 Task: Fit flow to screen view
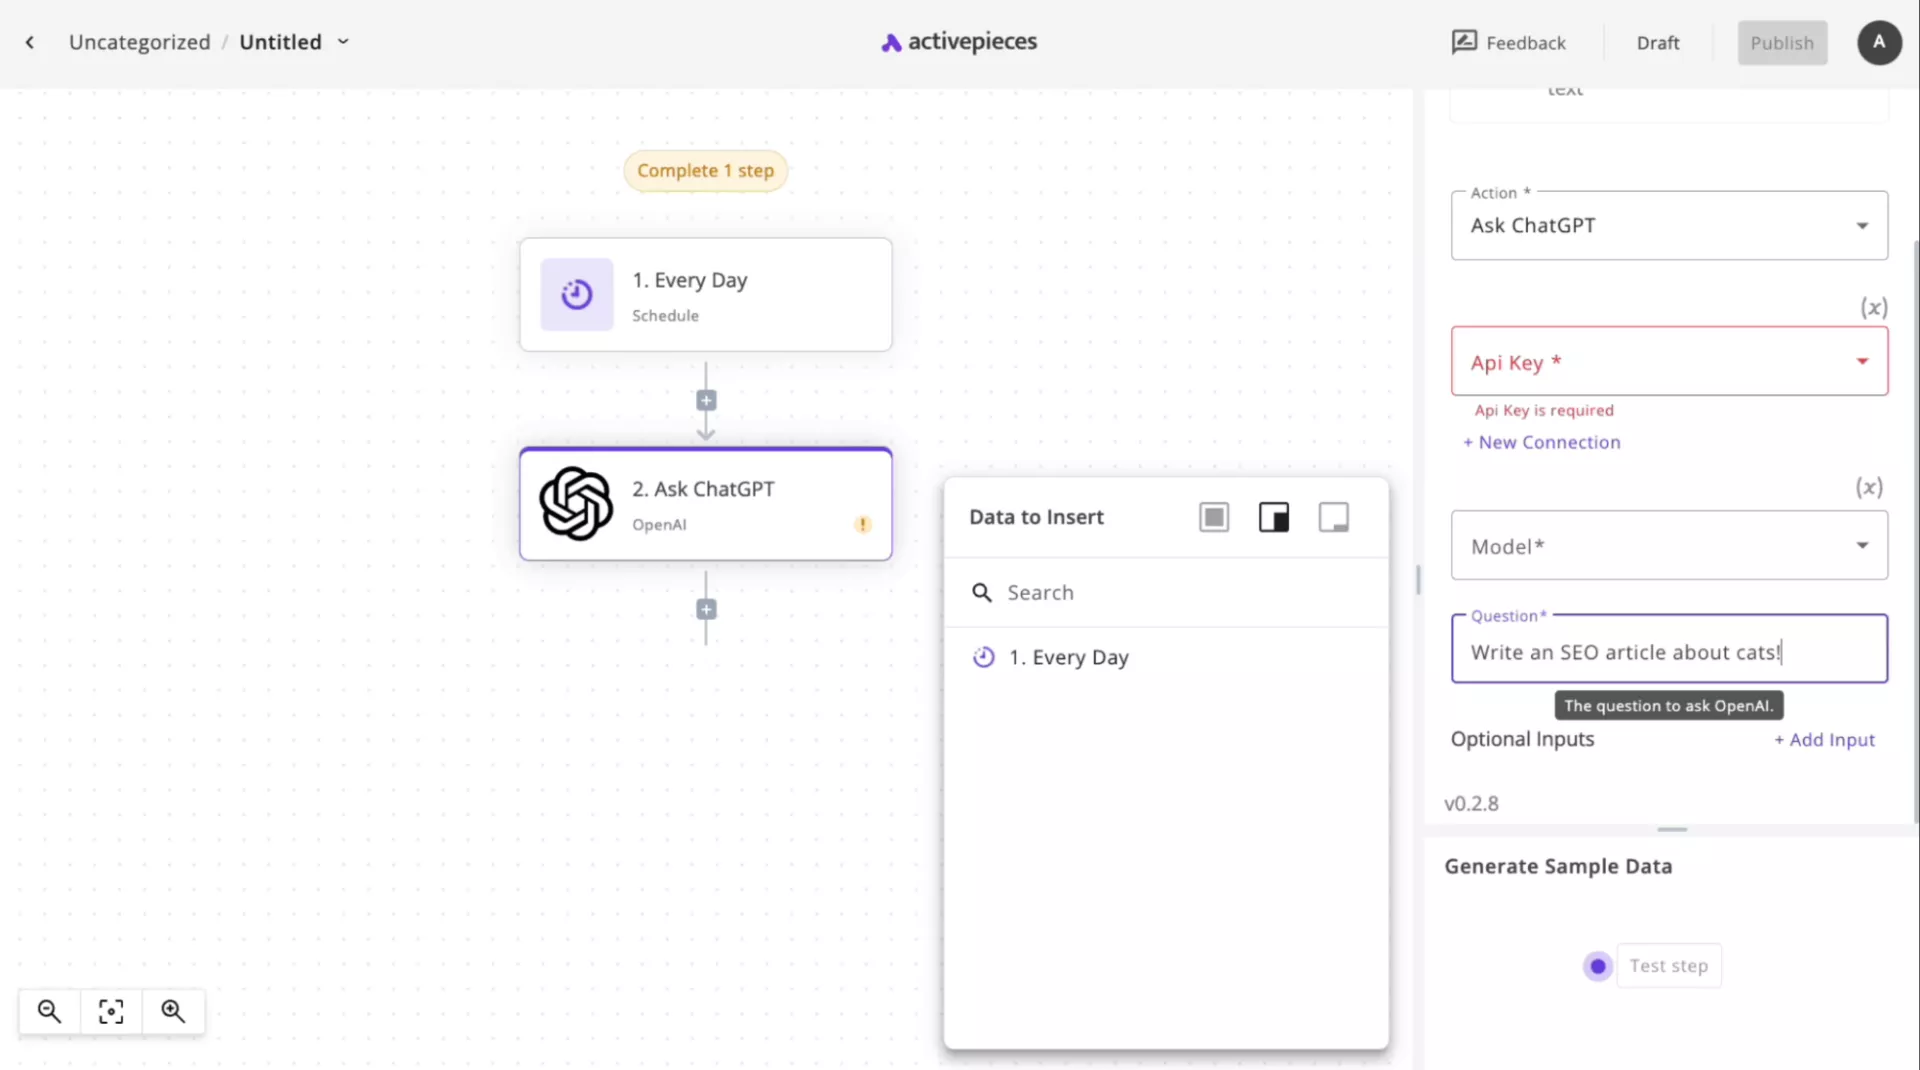[x=111, y=1011]
